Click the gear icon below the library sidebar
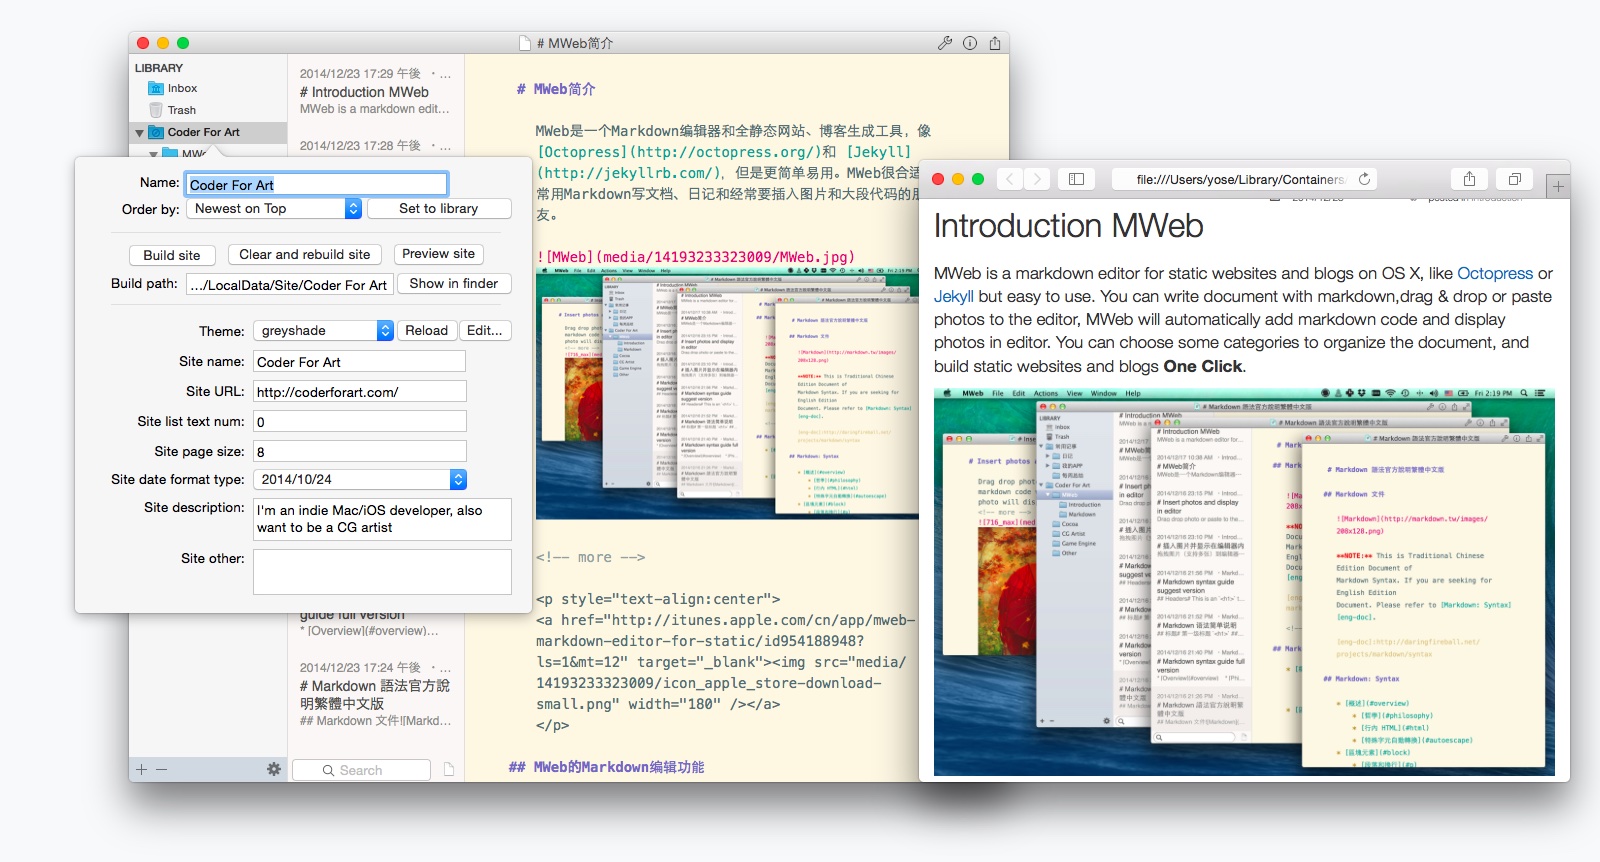This screenshot has height=862, width=1600. tap(273, 769)
